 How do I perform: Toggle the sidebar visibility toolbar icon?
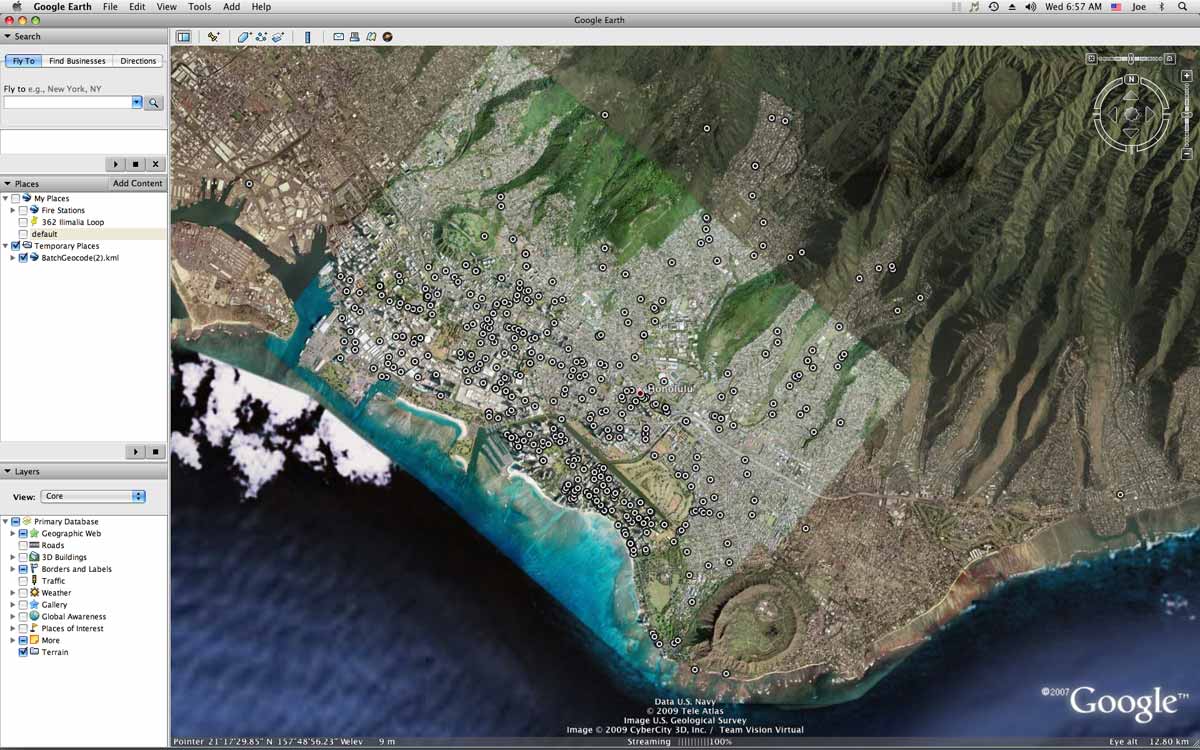(183, 37)
